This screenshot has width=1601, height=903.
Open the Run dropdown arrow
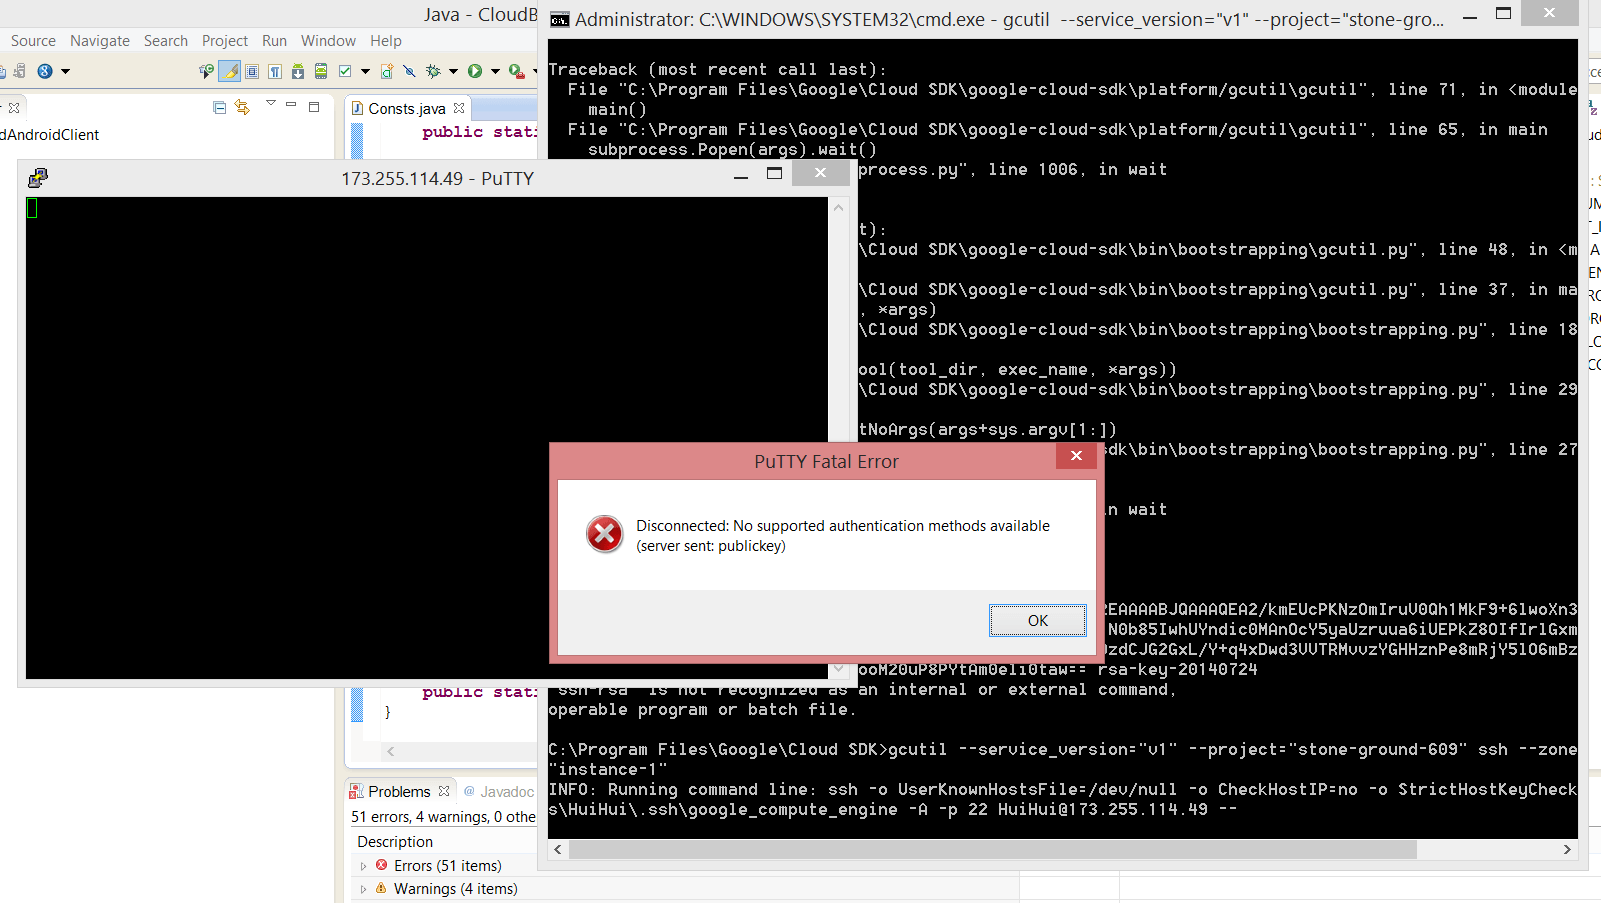coord(495,71)
